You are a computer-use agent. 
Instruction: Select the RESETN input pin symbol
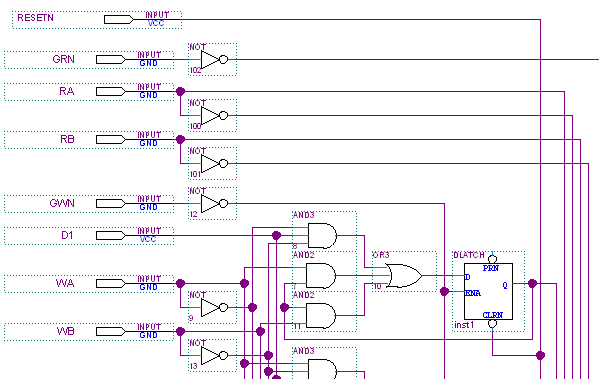pyautogui.click(x=119, y=19)
